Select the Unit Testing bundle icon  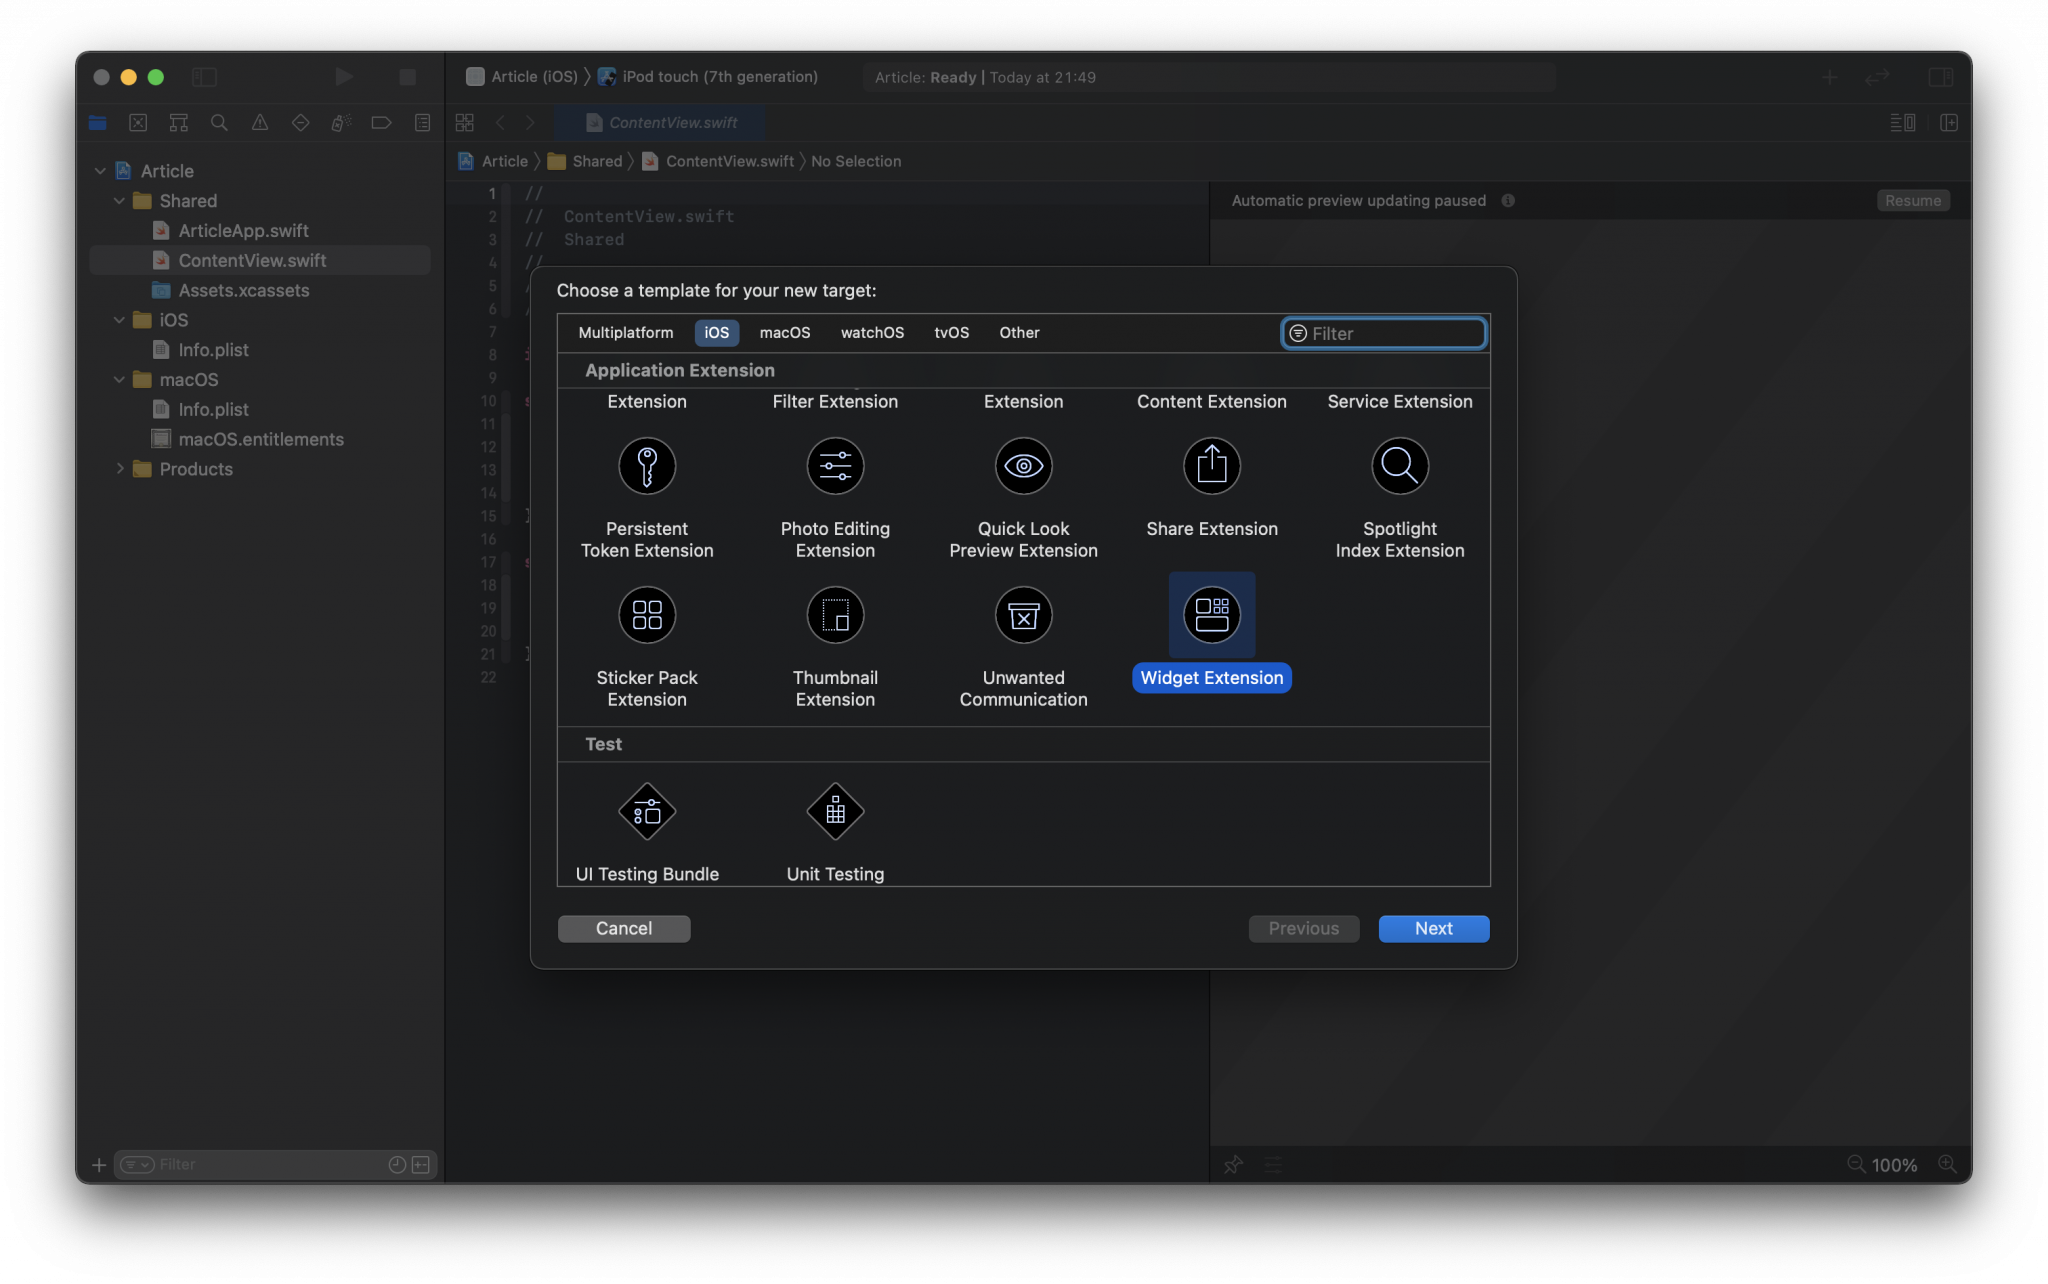coord(835,812)
